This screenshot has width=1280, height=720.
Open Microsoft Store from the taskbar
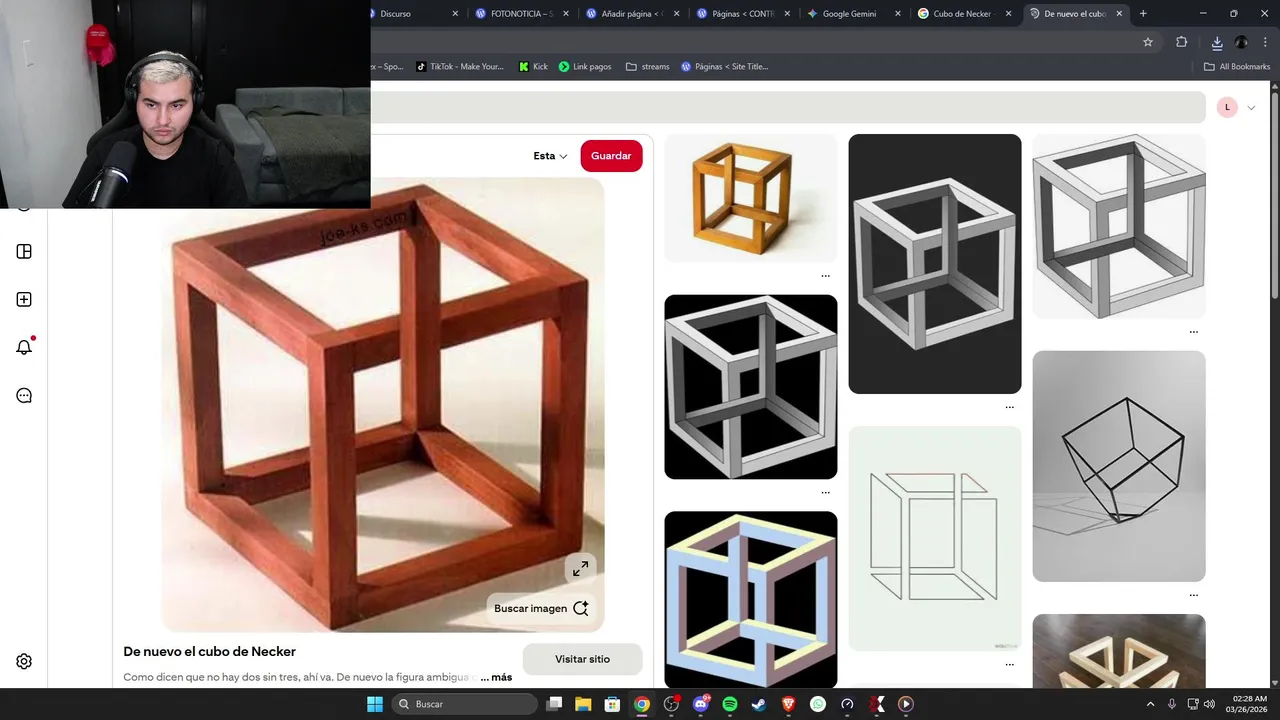(x=612, y=704)
